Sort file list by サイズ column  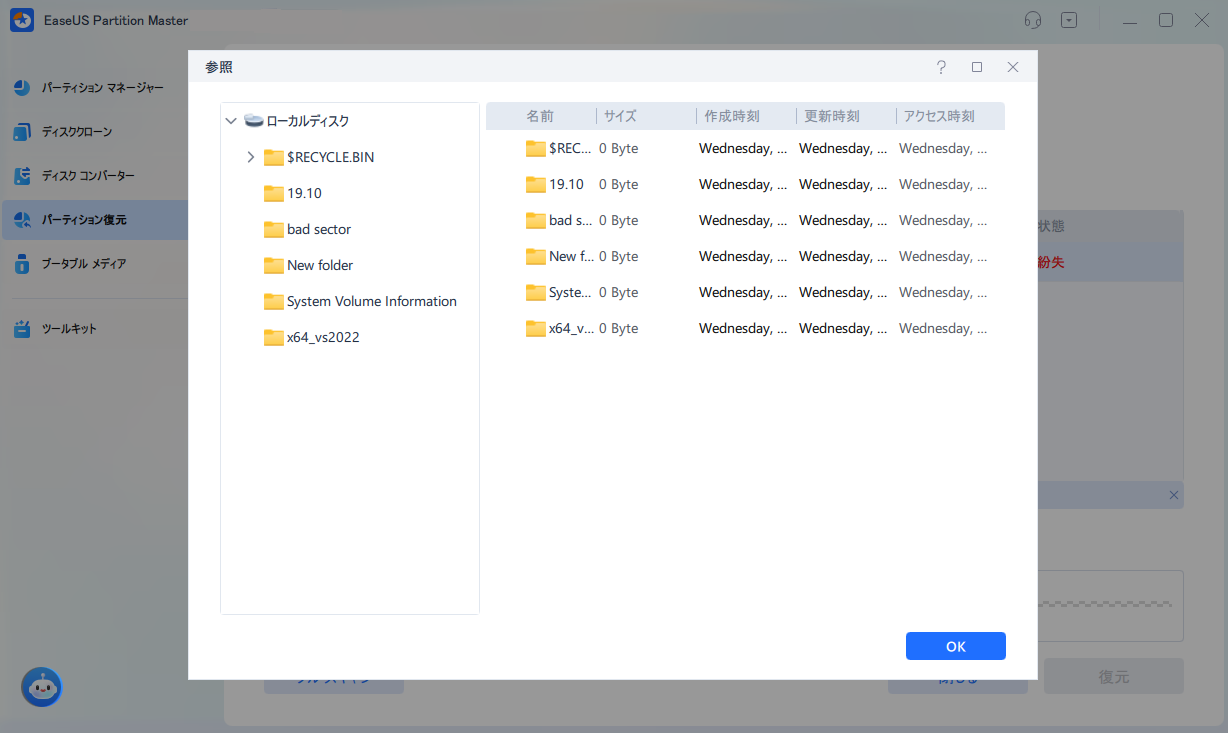tap(620, 116)
